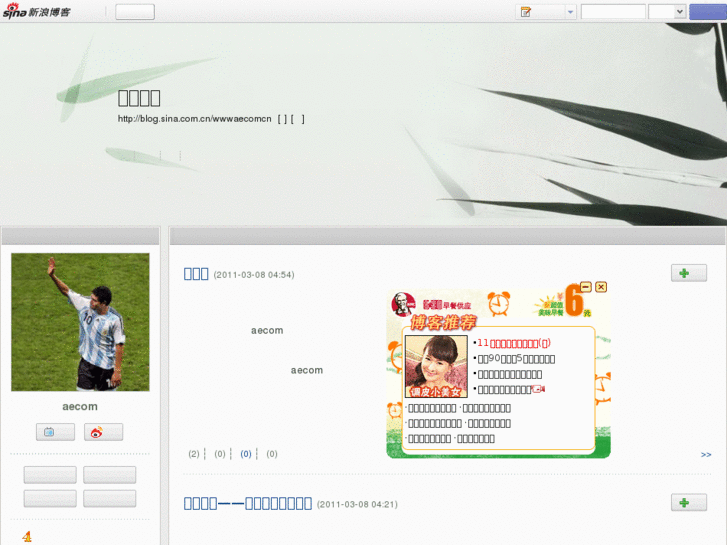The width and height of the screenshot is (727, 545).
Task: Minimize the blog recommendation popup ad
Action: click(586, 287)
